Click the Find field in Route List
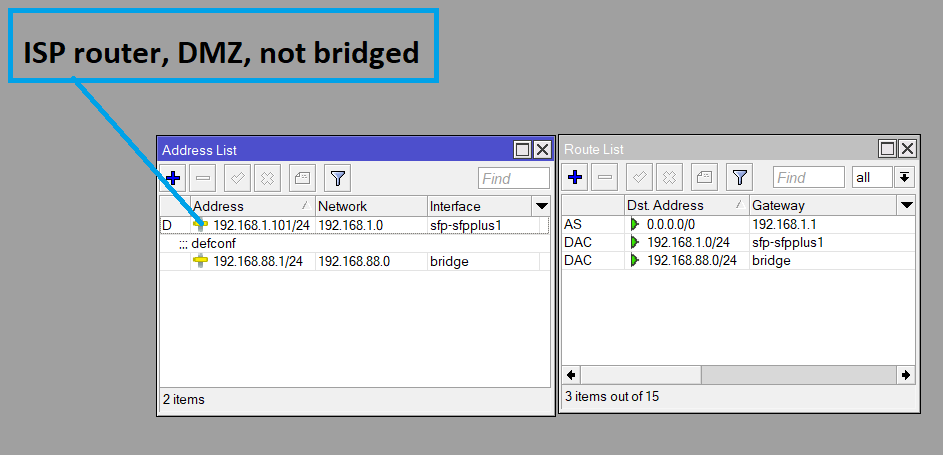Viewport: 943px width, 455px height. [809, 177]
